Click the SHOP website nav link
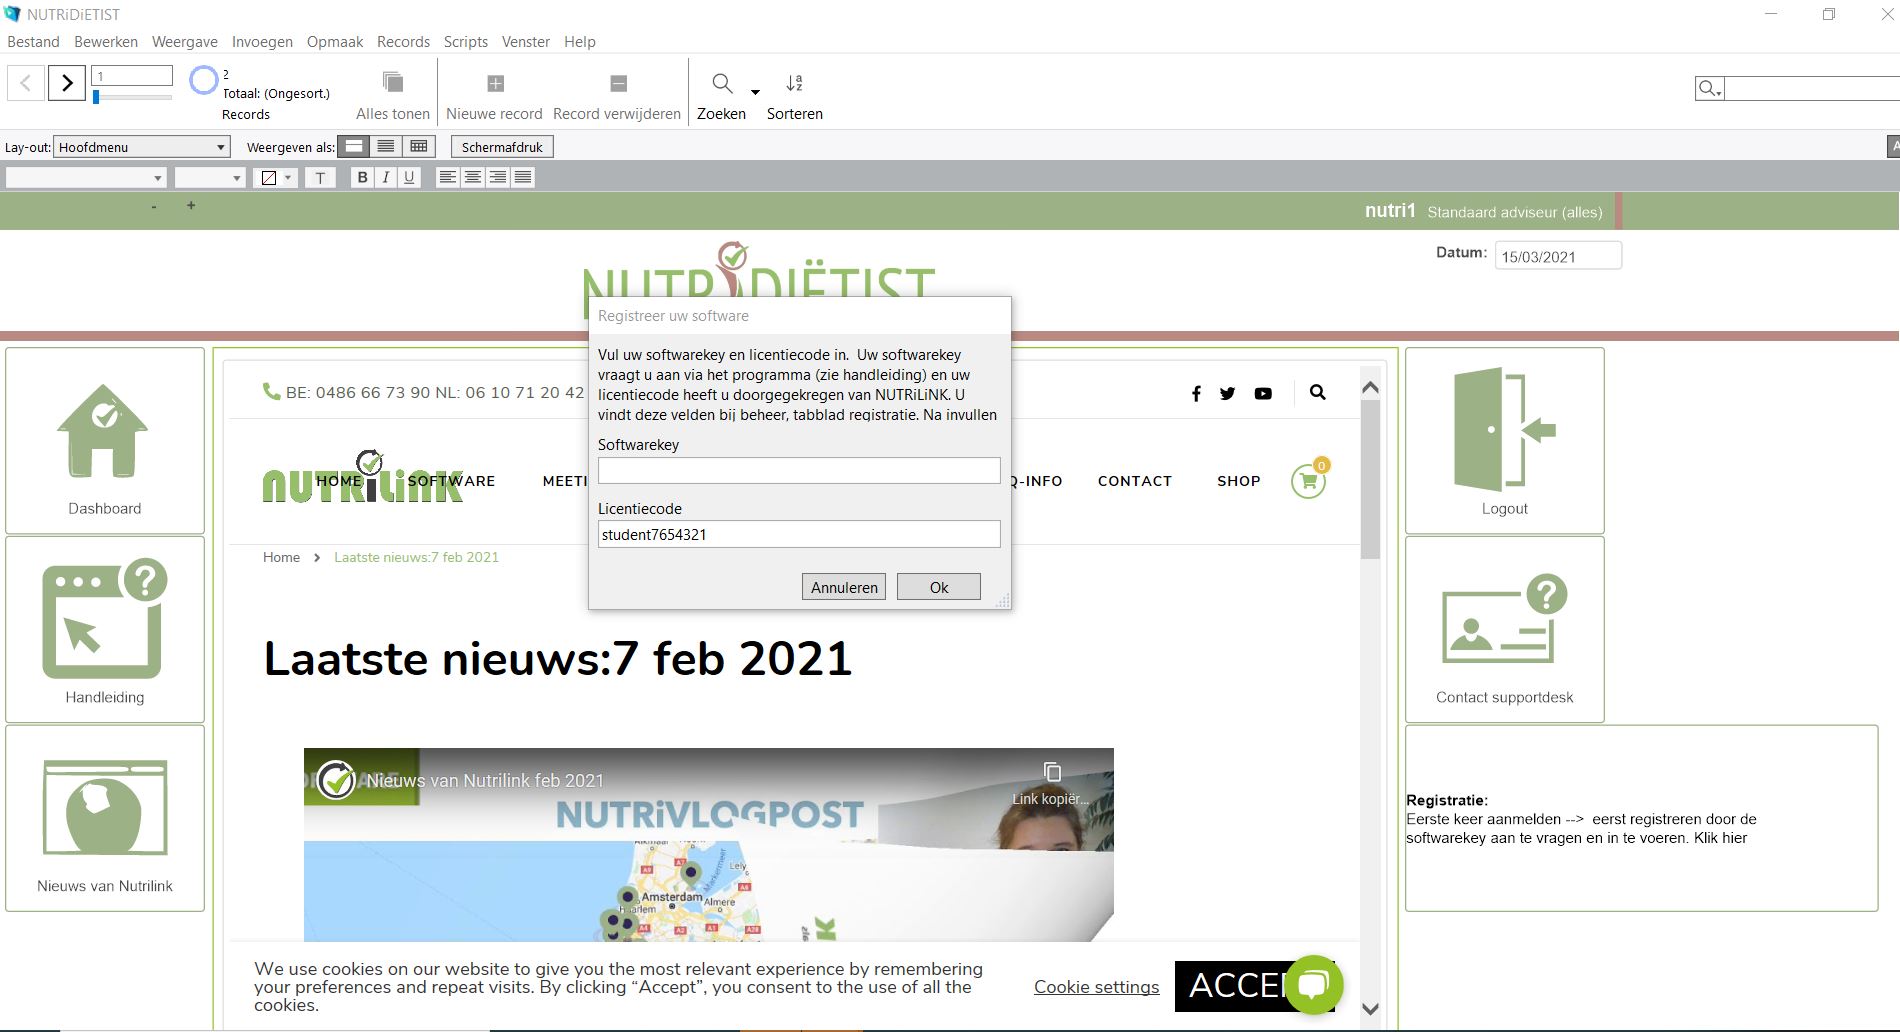Screen dimensions: 1900x1032 [1238, 481]
